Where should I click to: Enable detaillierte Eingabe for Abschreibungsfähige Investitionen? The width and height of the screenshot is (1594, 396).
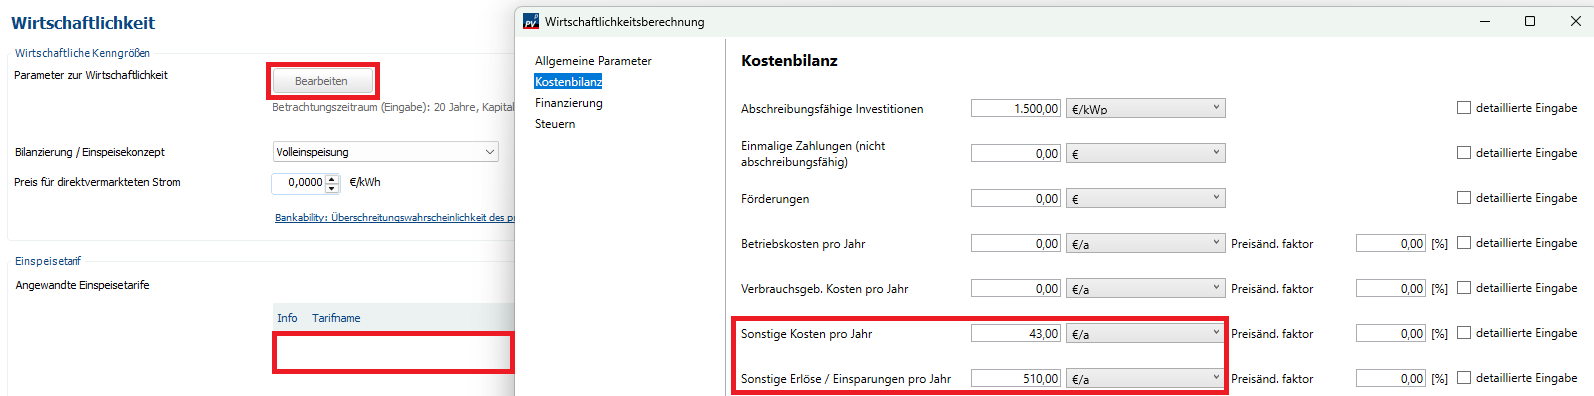tap(1464, 108)
